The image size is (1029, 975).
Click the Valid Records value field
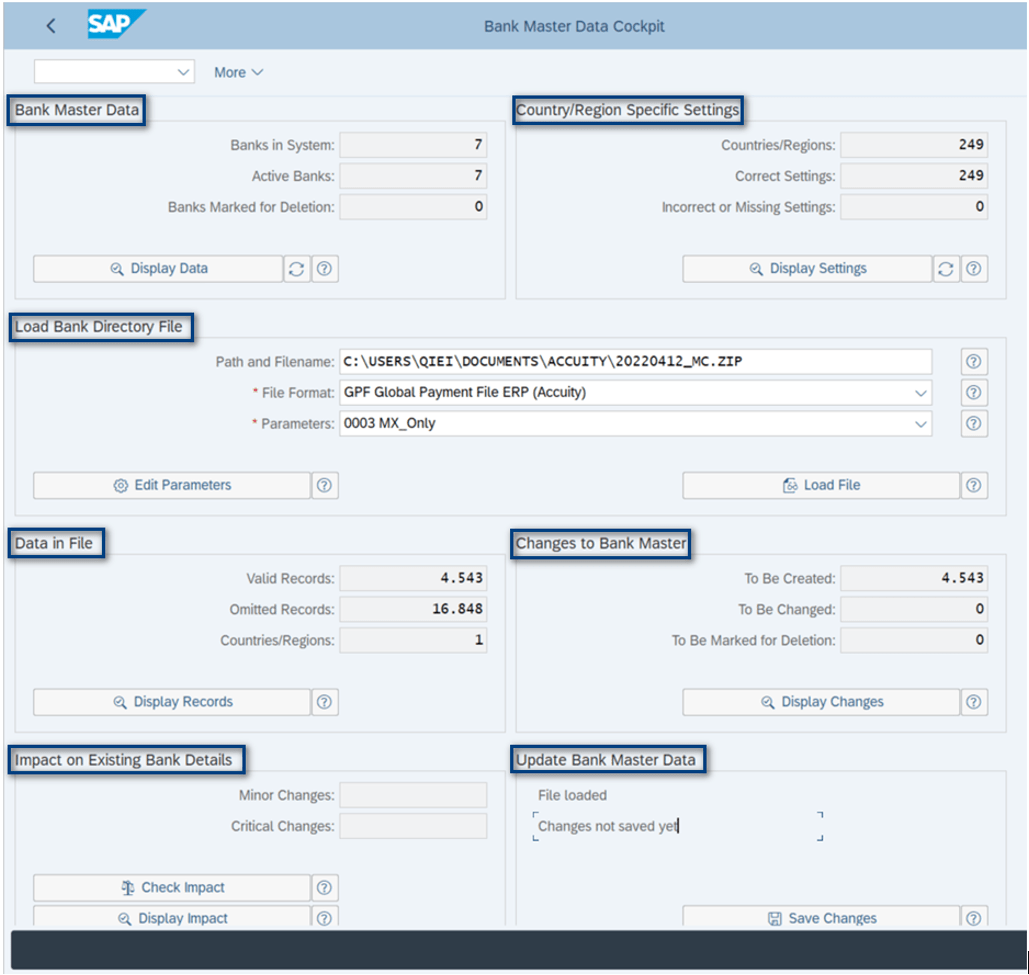click(x=413, y=577)
